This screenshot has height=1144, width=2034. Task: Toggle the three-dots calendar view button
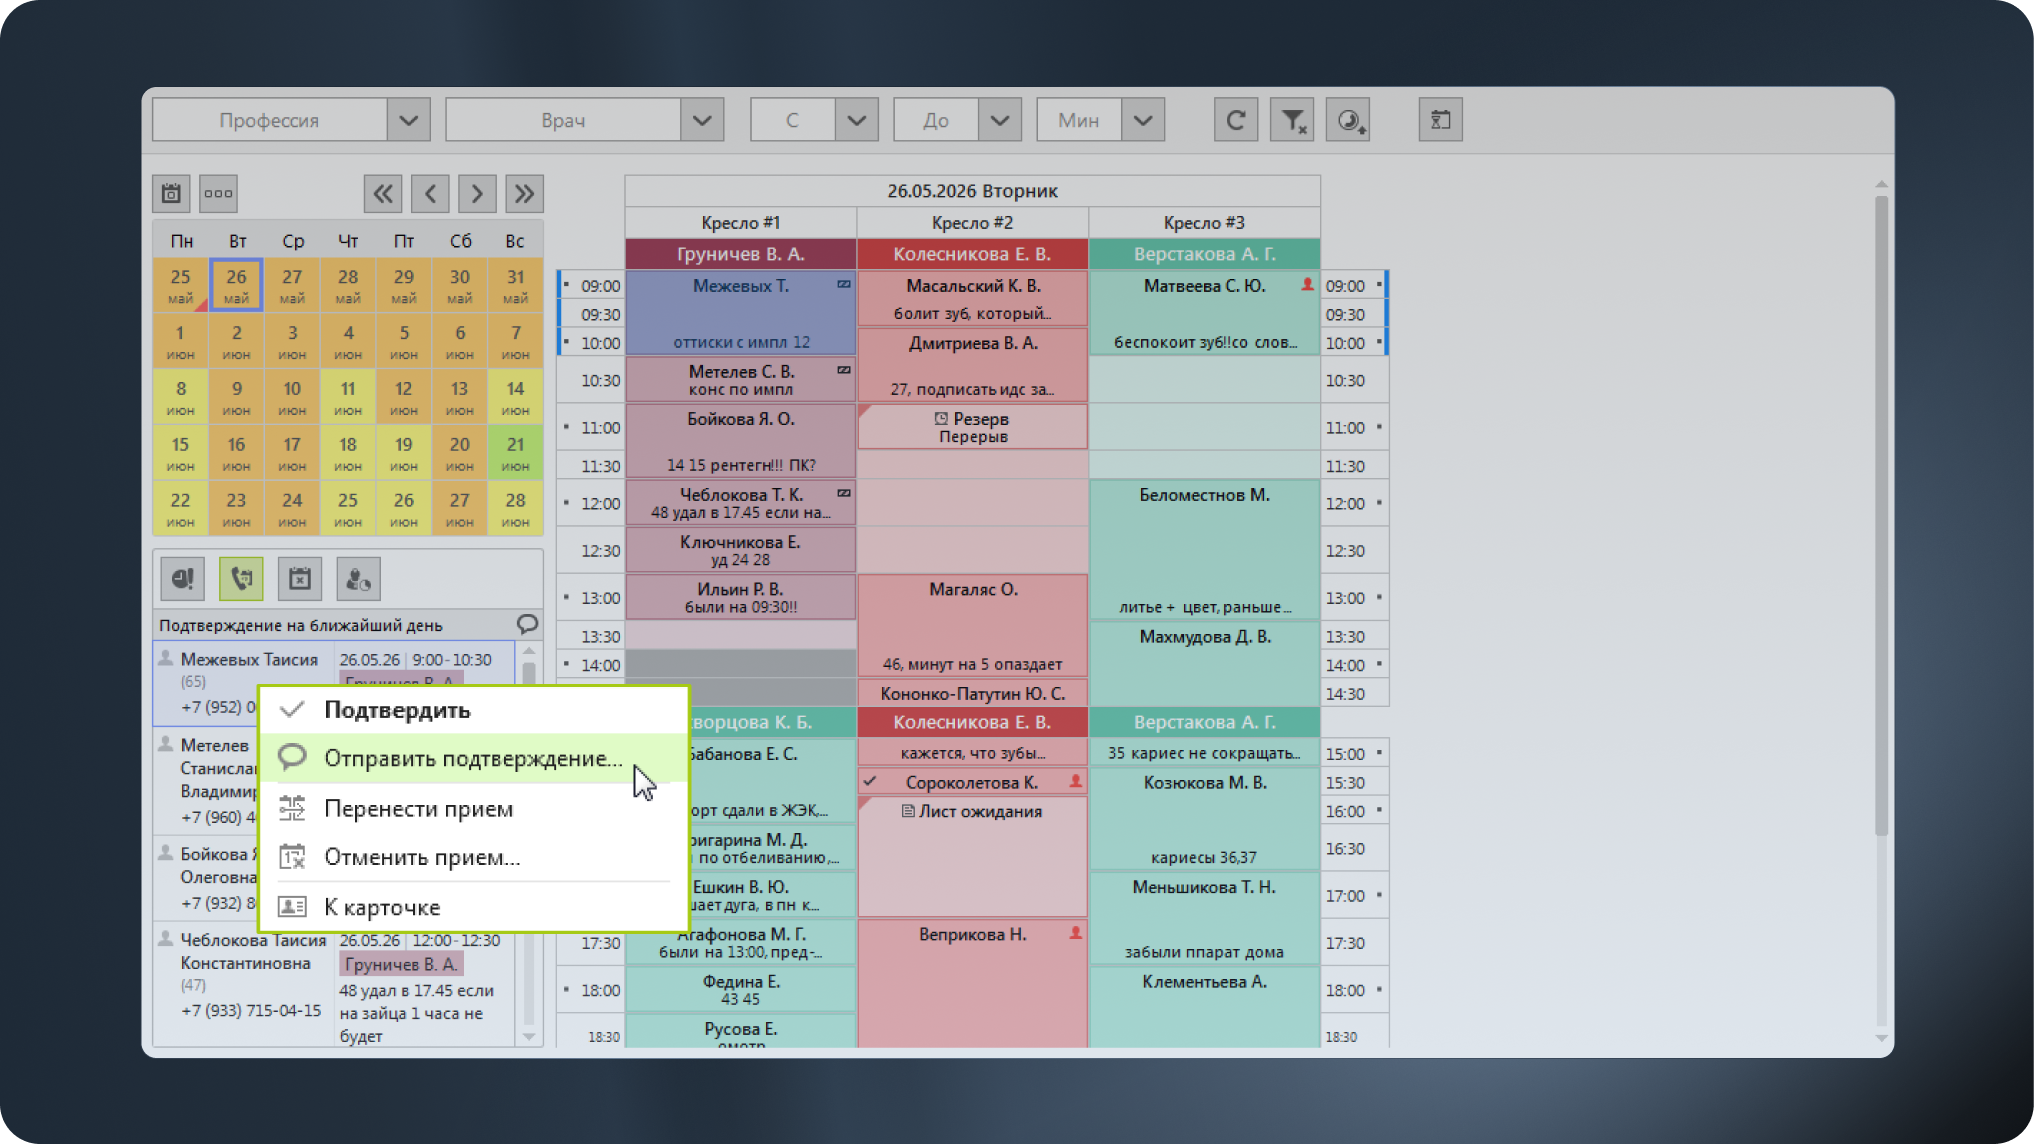pos(218,193)
